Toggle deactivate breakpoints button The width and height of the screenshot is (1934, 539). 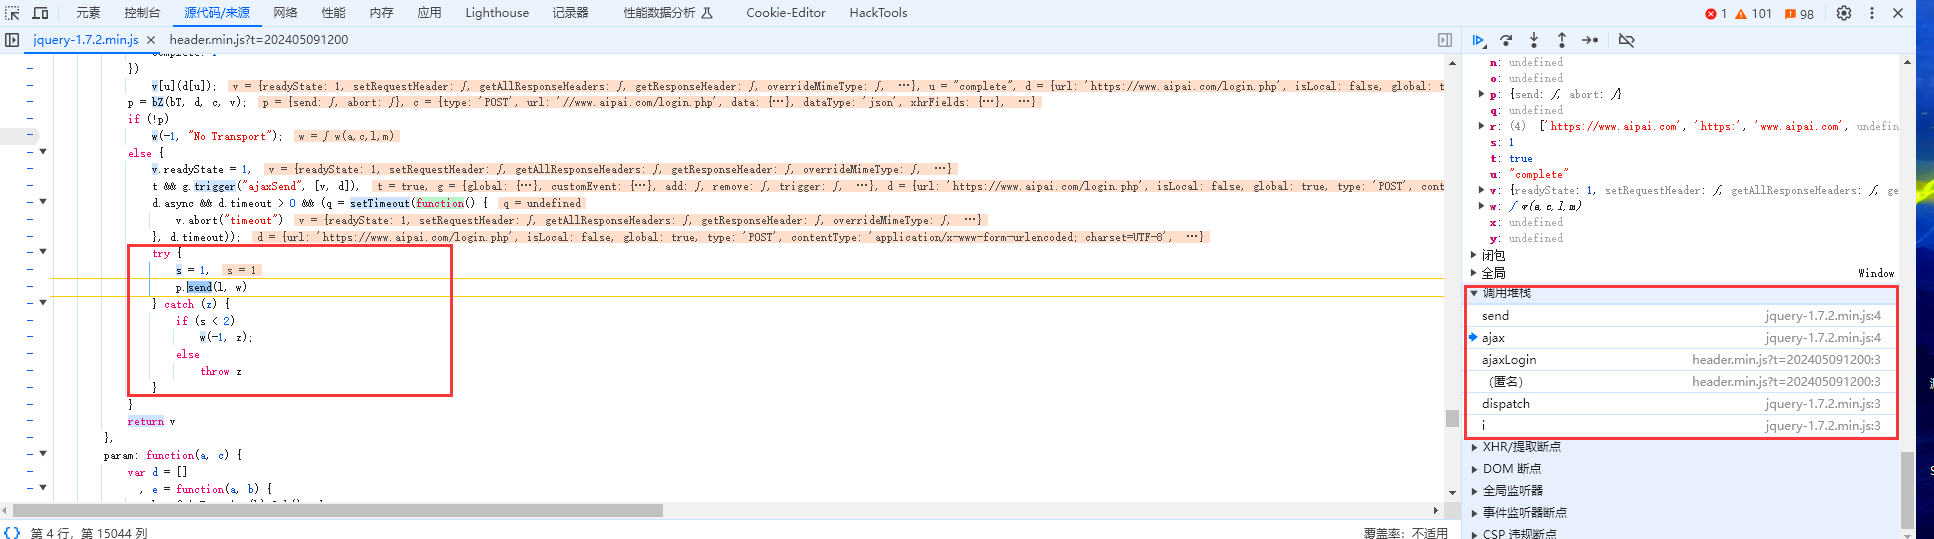(1627, 40)
